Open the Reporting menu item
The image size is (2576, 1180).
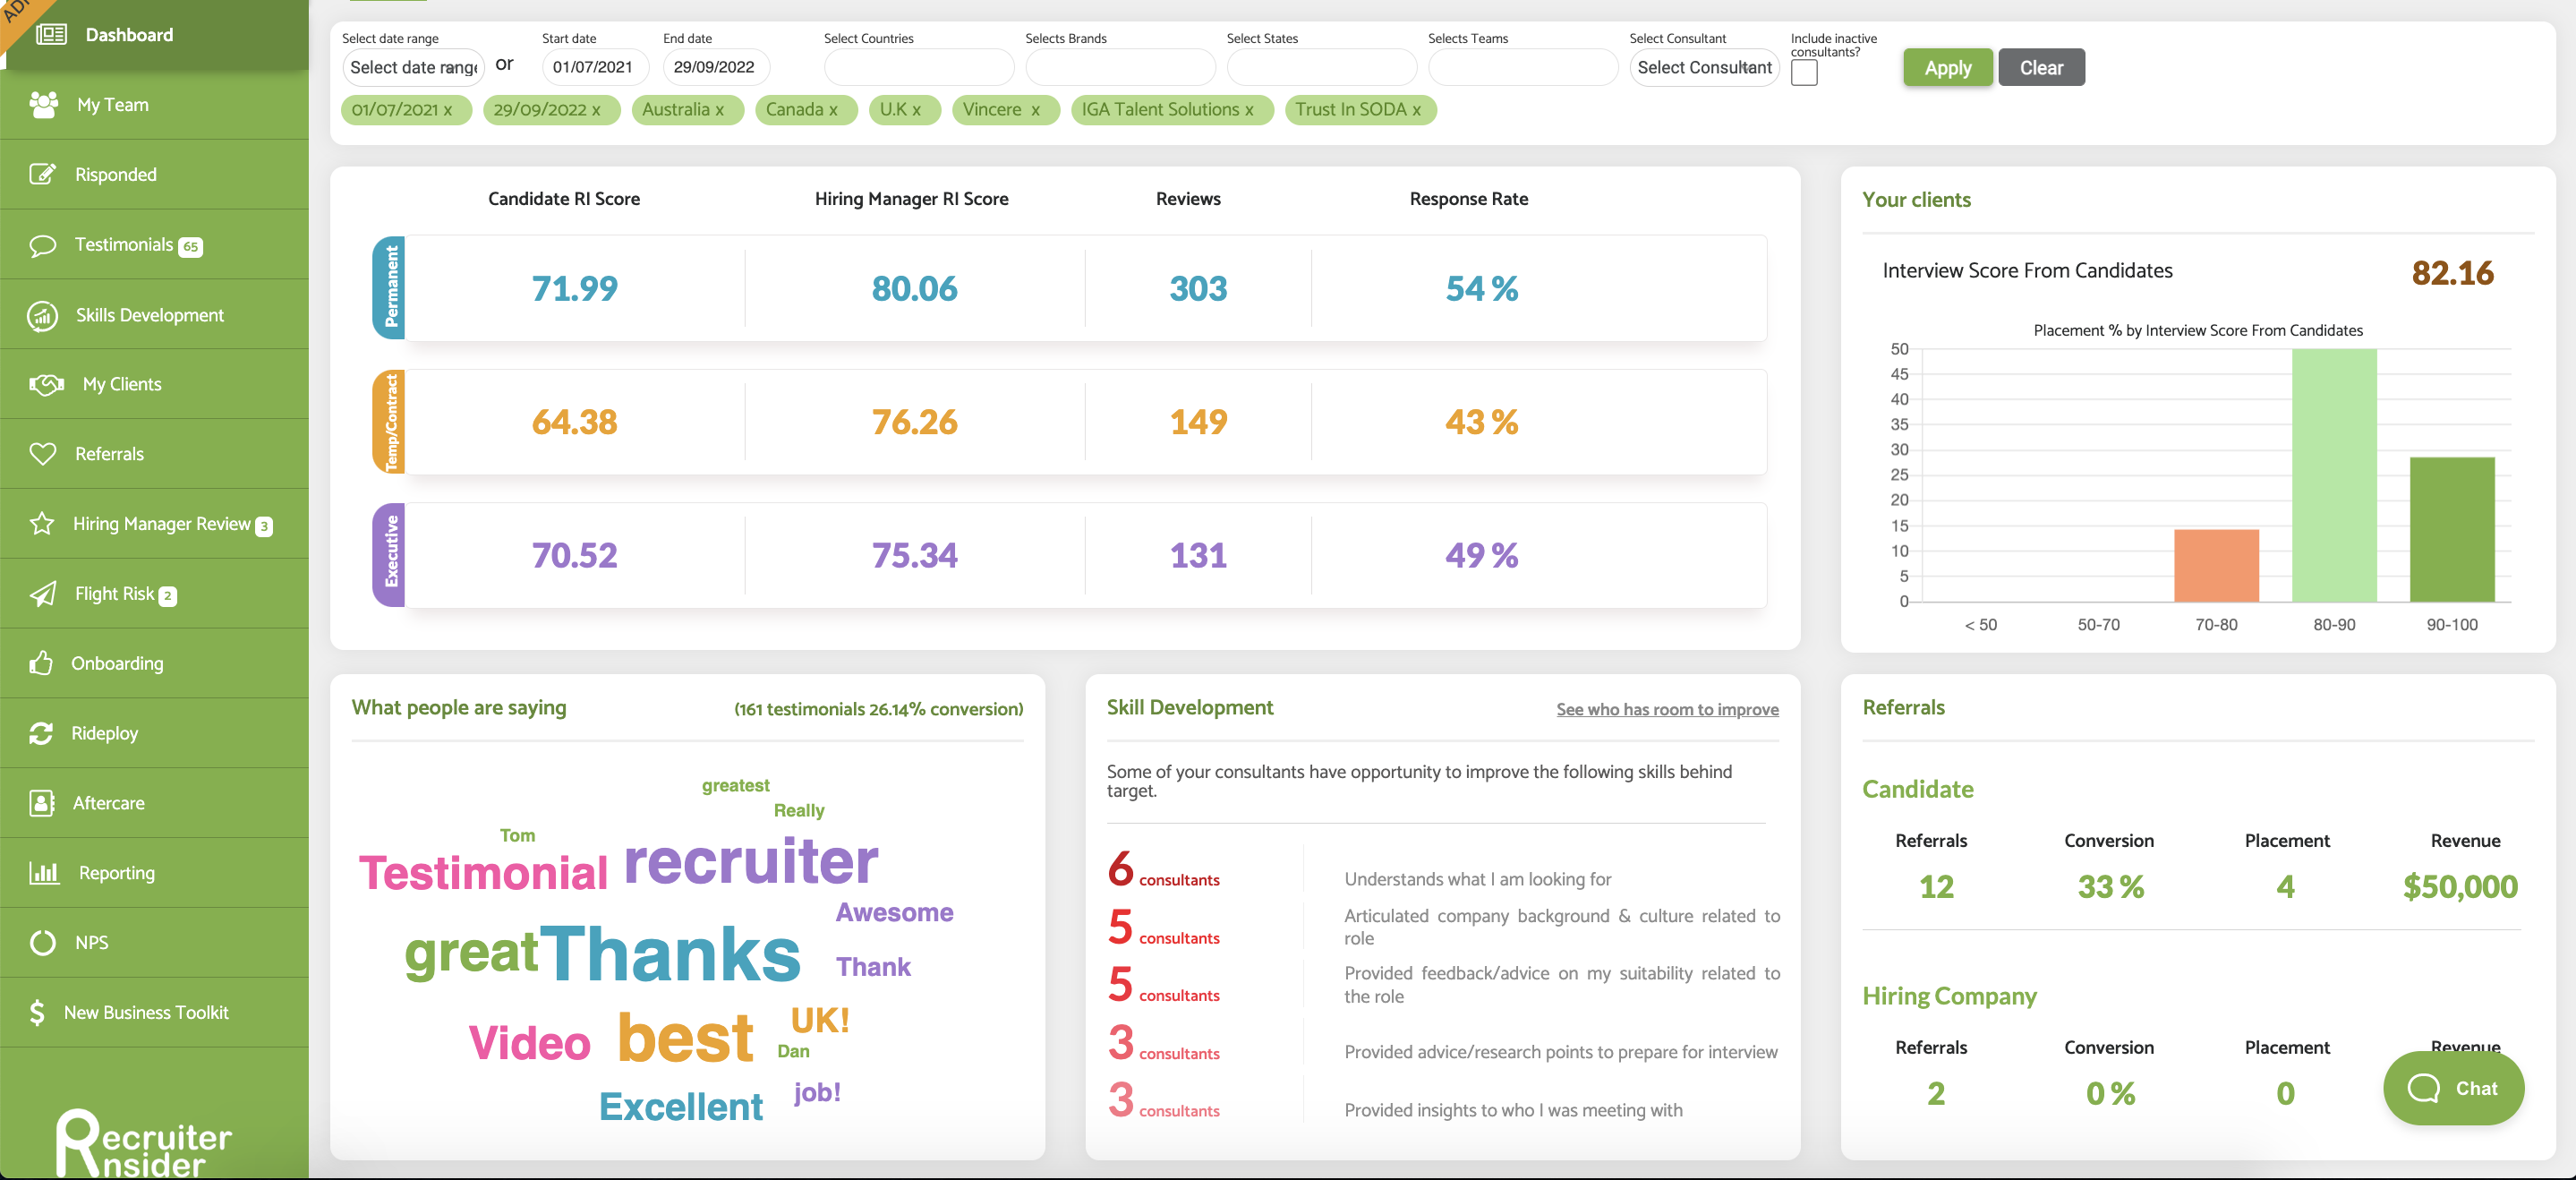(x=116, y=872)
